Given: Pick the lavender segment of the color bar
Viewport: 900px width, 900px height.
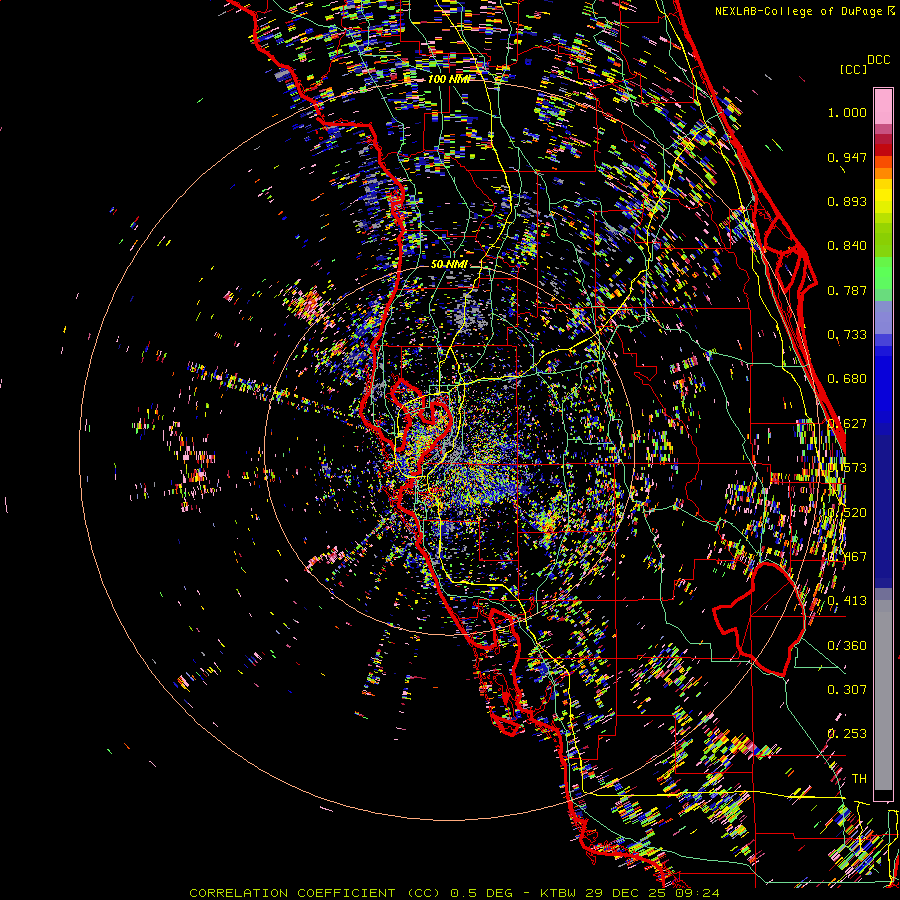Looking at the screenshot, I should click(x=883, y=317).
